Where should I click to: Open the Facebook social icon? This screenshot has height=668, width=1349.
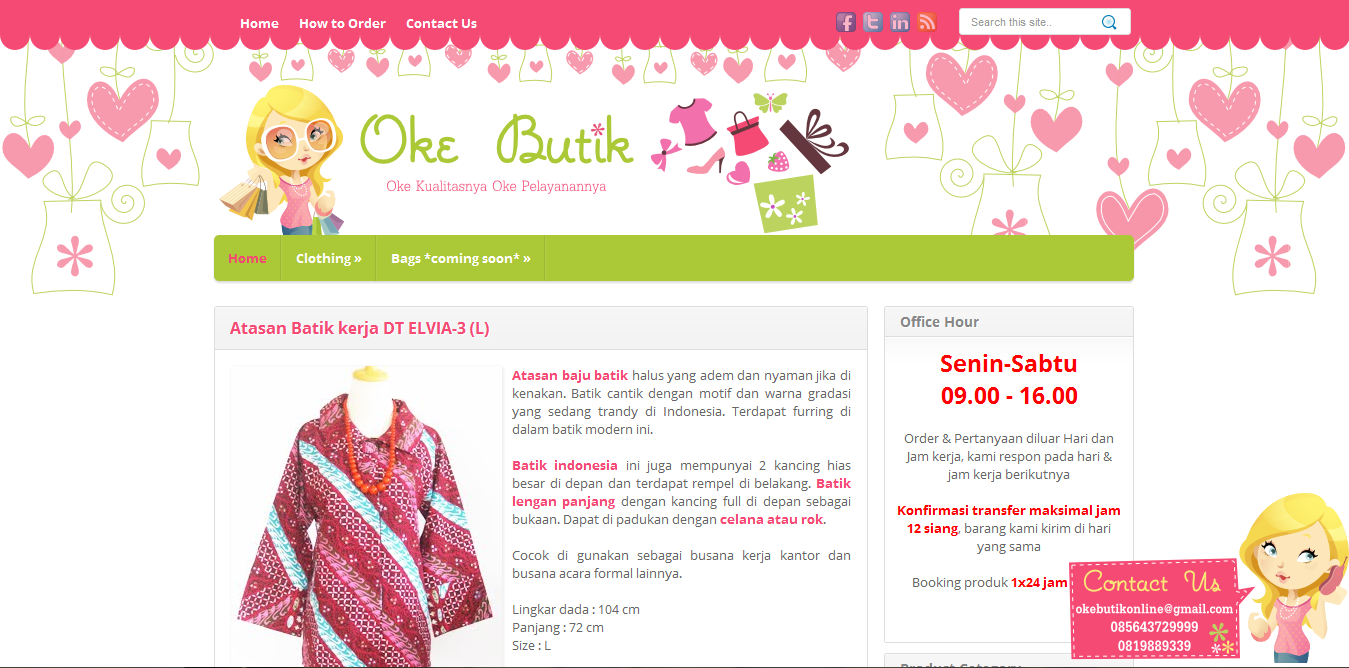(846, 22)
